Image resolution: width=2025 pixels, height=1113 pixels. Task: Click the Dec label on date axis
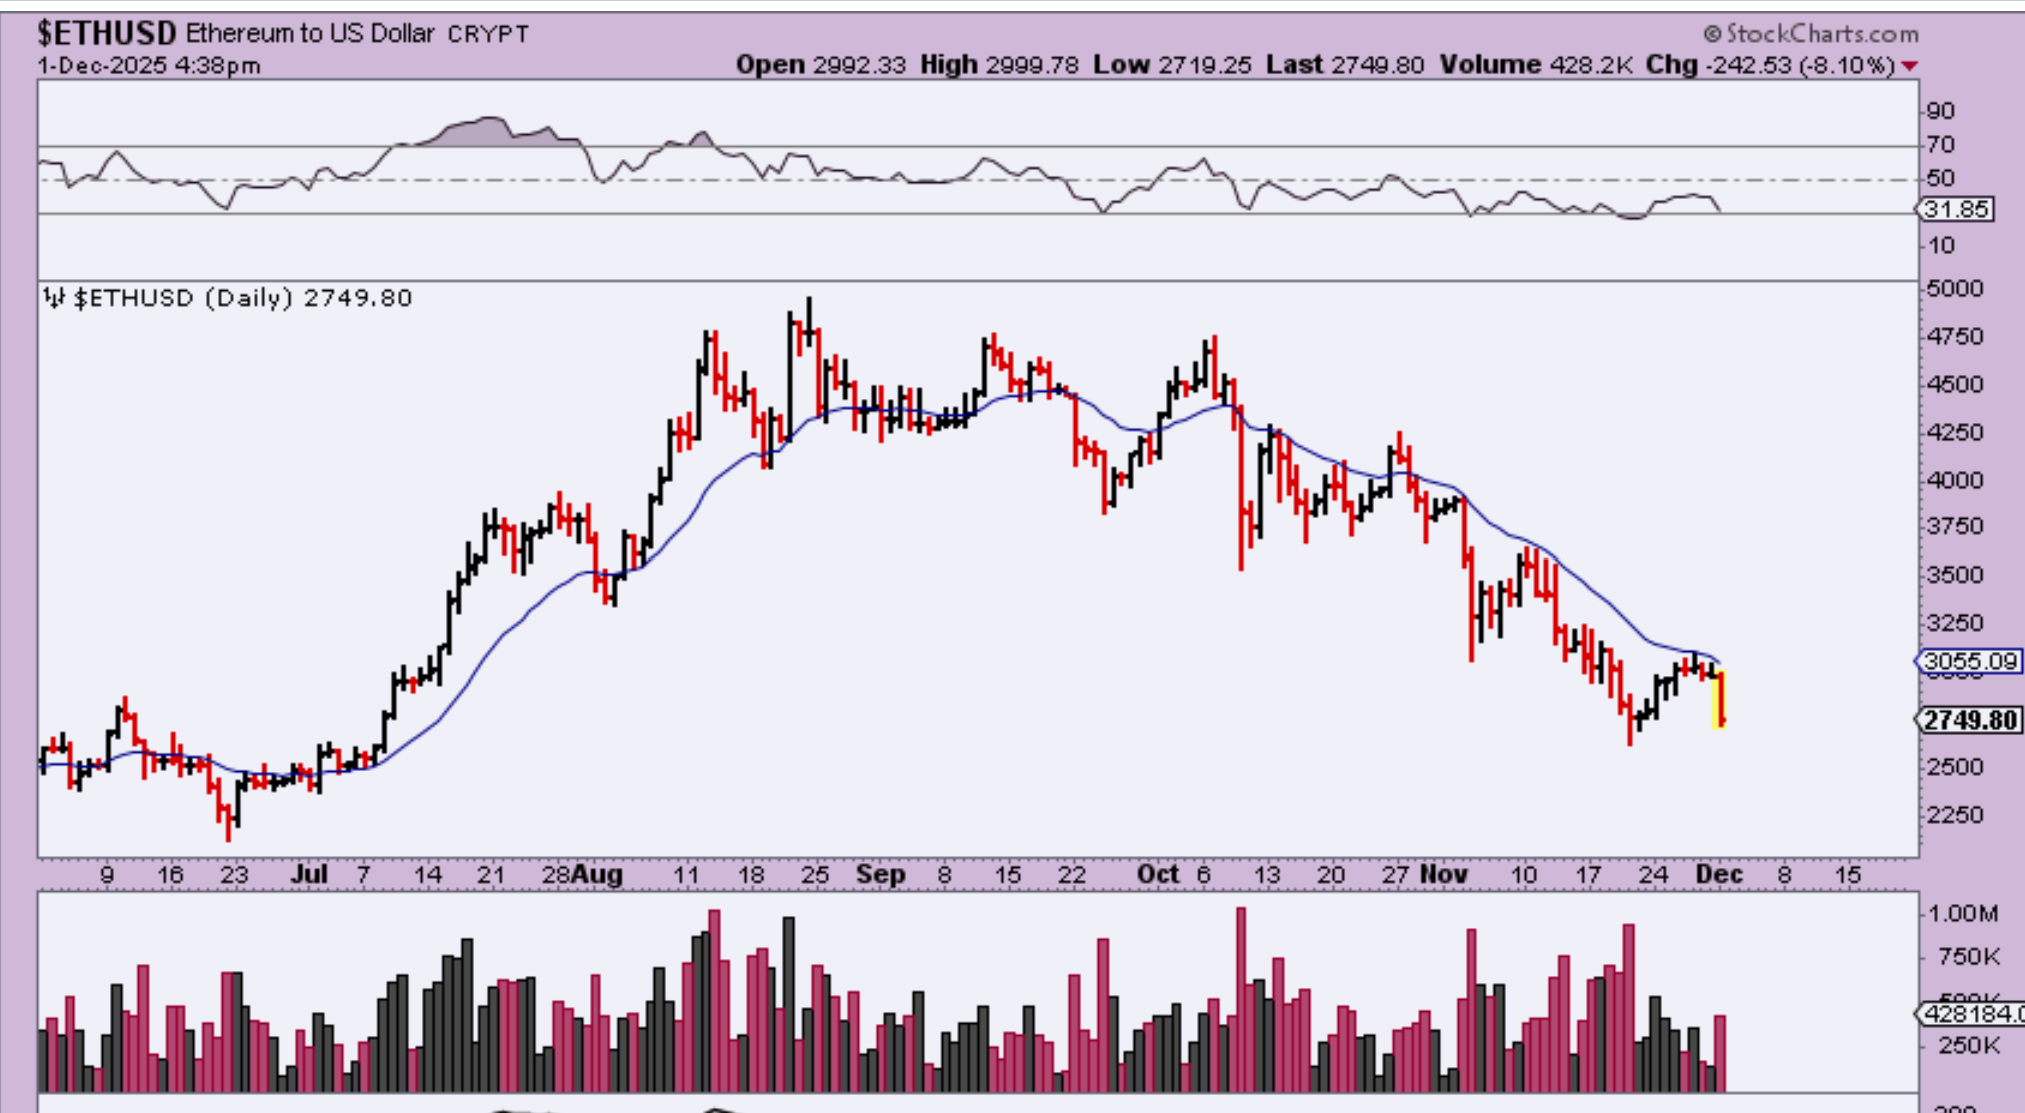click(x=1719, y=875)
